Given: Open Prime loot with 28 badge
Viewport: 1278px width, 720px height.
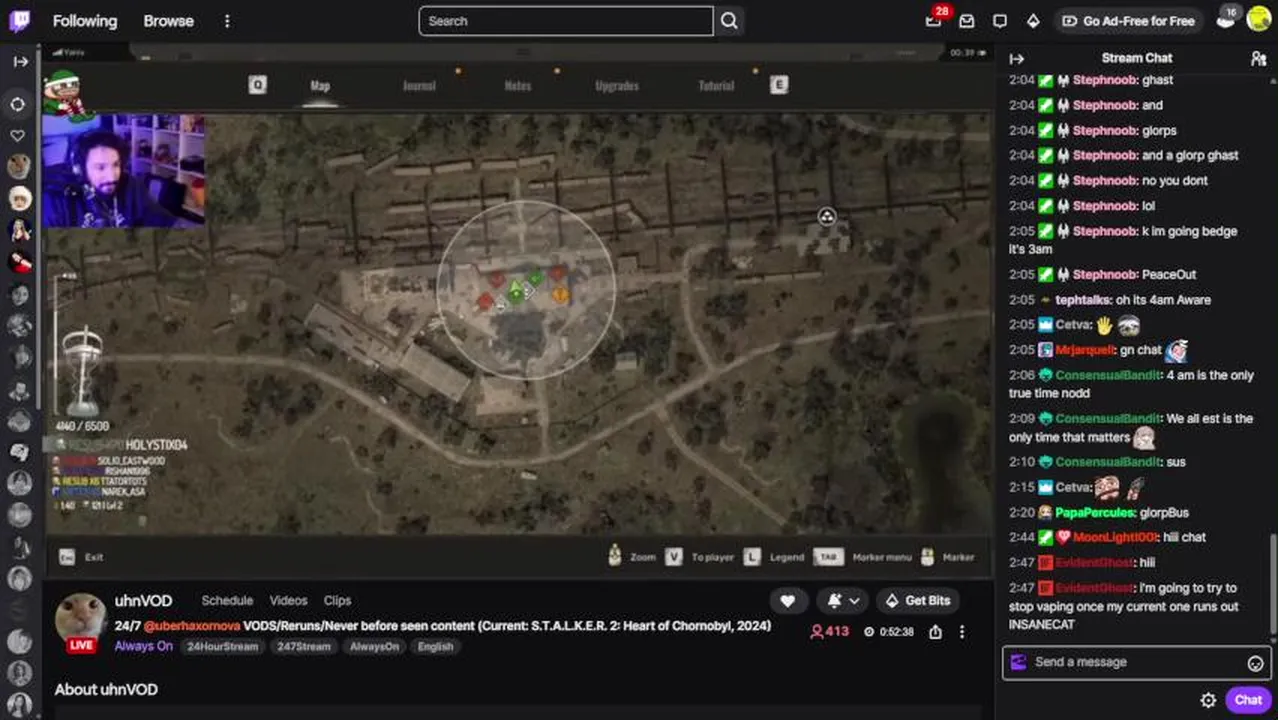Looking at the screenshot, I should coord(934,20).
